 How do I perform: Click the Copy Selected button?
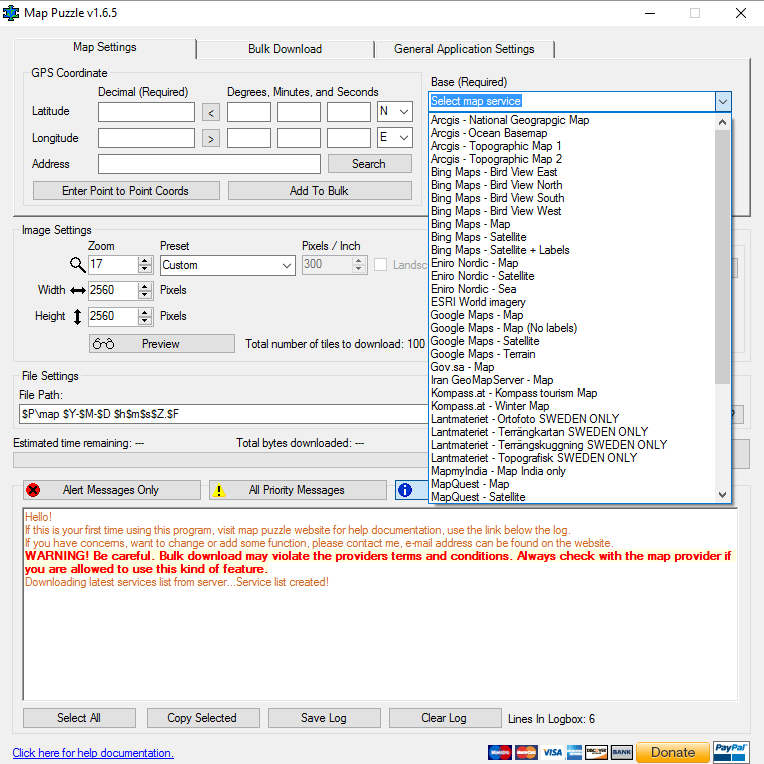click(x=203, y=718)
